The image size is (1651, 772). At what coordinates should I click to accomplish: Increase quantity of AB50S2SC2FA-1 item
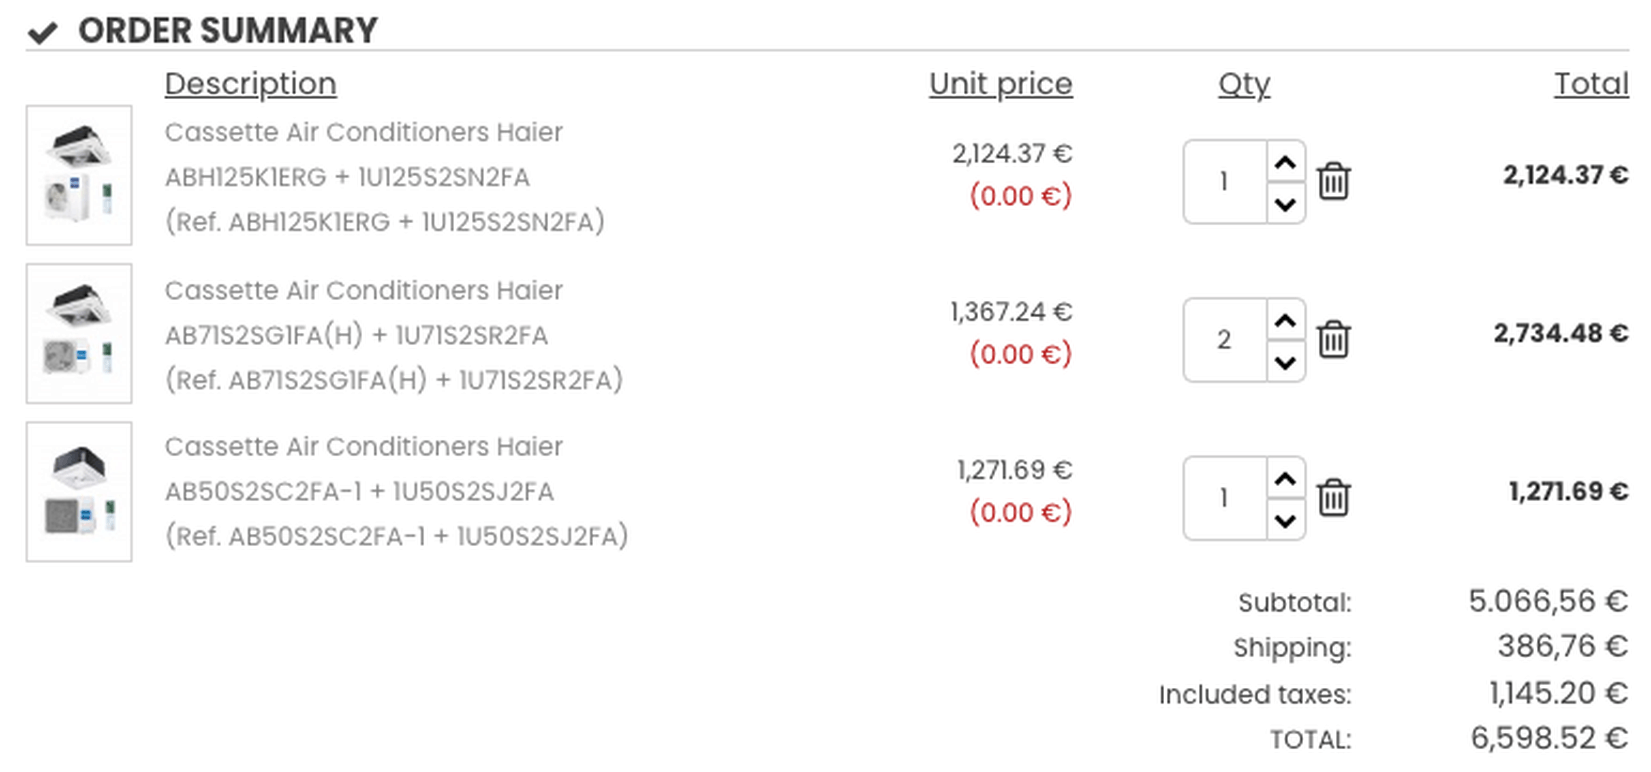tap(1286, 478)
